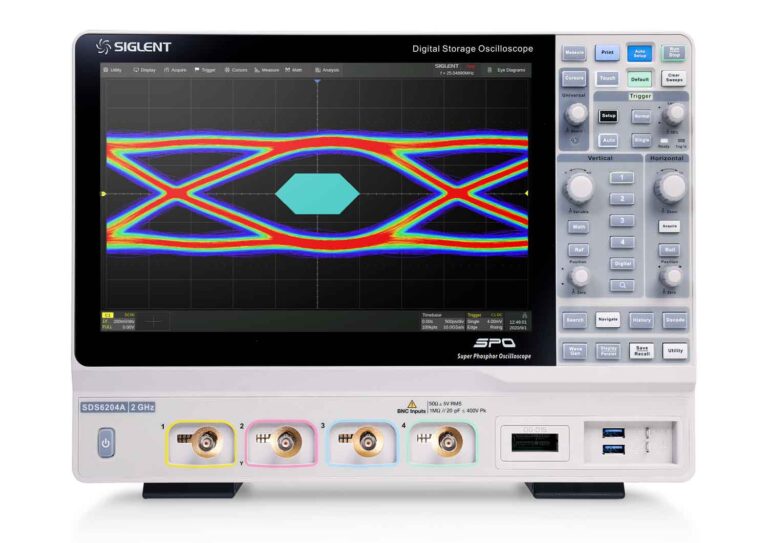The width and height of the screenshot is (768, 543).
Task: Open the Acquire menu on screen
Action: 175,70
